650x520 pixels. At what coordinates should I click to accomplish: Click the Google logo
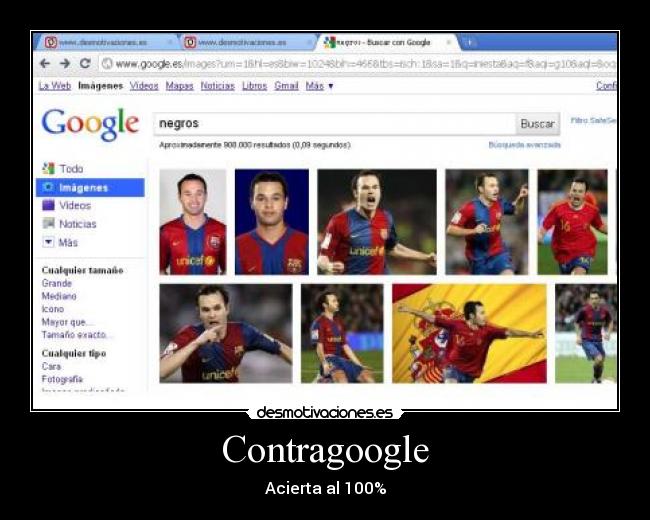tap(90, 124)
